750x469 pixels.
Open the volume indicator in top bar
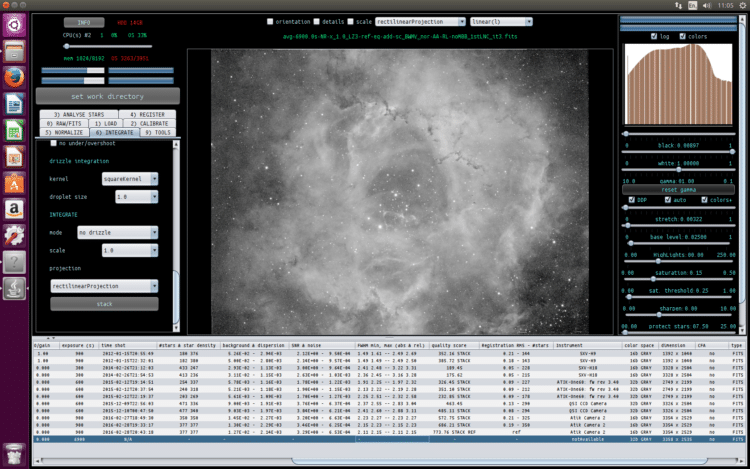point(707,5)
